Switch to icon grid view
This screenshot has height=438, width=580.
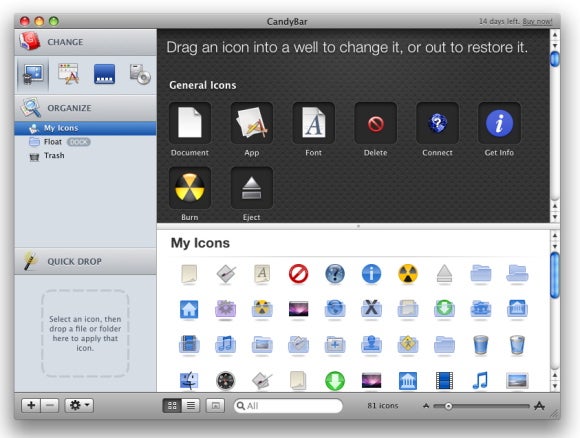pos(172,406)
